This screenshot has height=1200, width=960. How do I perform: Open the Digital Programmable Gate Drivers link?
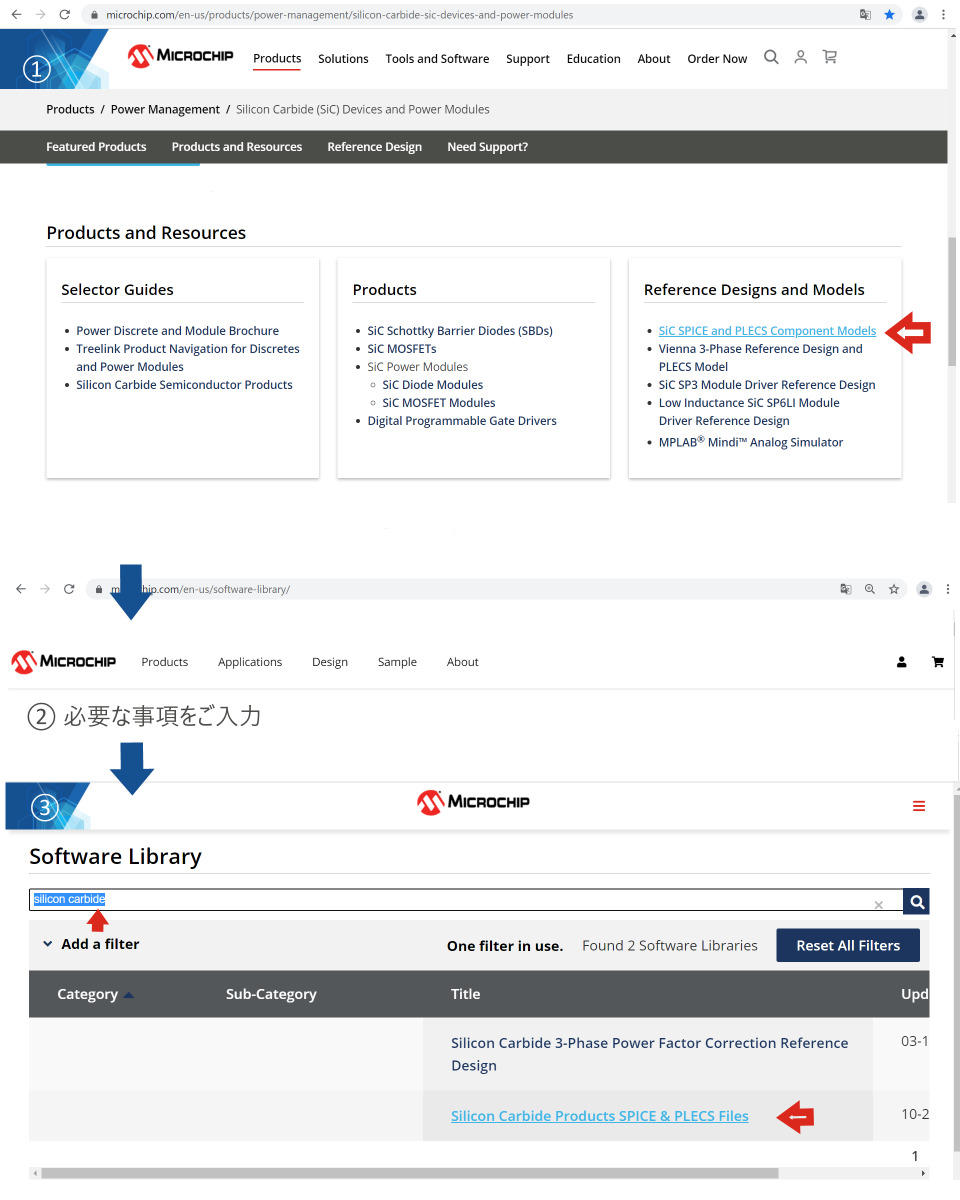pos(462,421)
